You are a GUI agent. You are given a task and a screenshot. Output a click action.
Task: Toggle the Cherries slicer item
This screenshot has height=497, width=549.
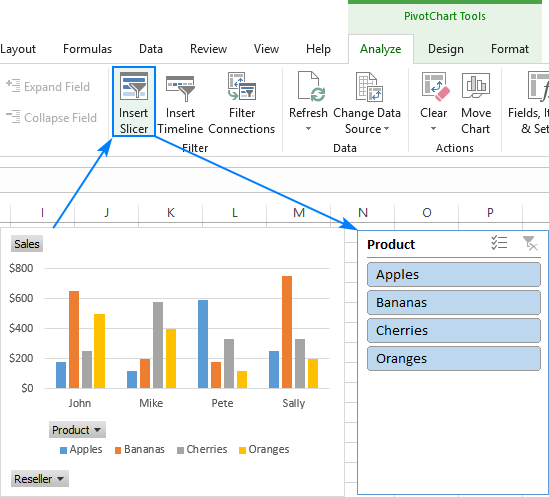(454, 330)
